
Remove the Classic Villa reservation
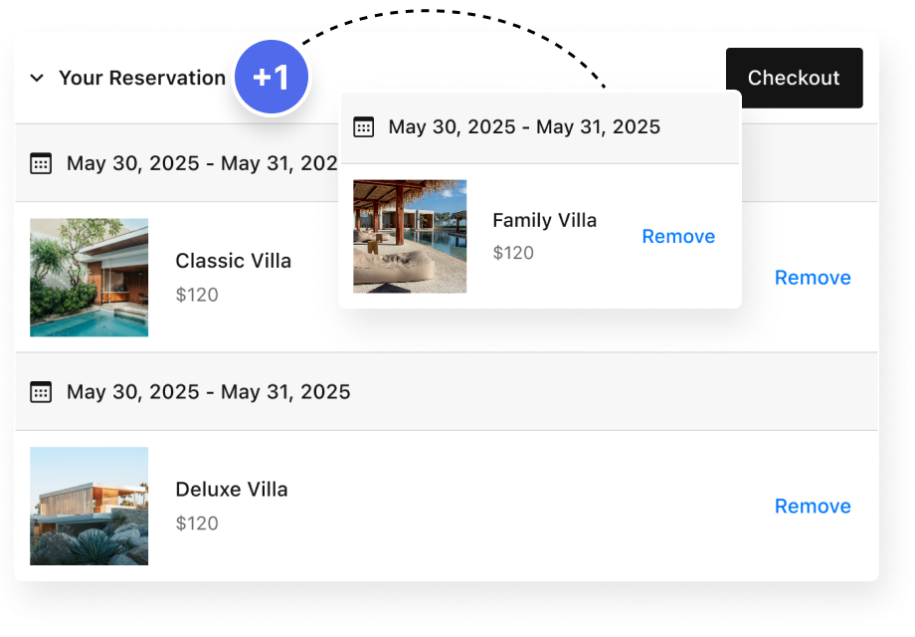[812, 277]
